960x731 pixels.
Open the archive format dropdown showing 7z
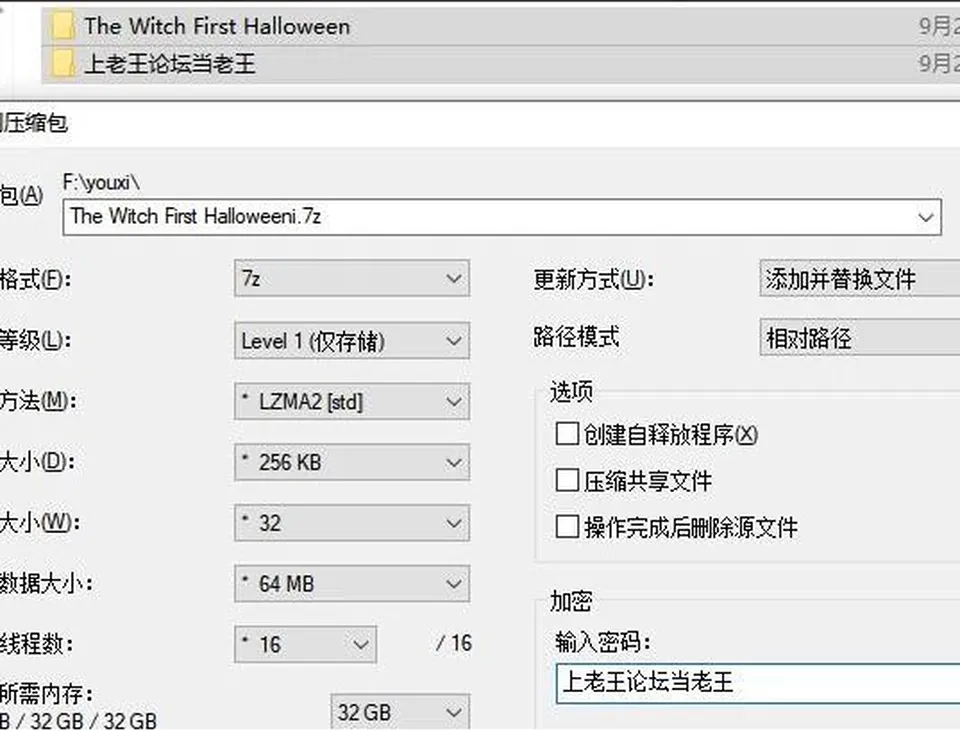351,279
